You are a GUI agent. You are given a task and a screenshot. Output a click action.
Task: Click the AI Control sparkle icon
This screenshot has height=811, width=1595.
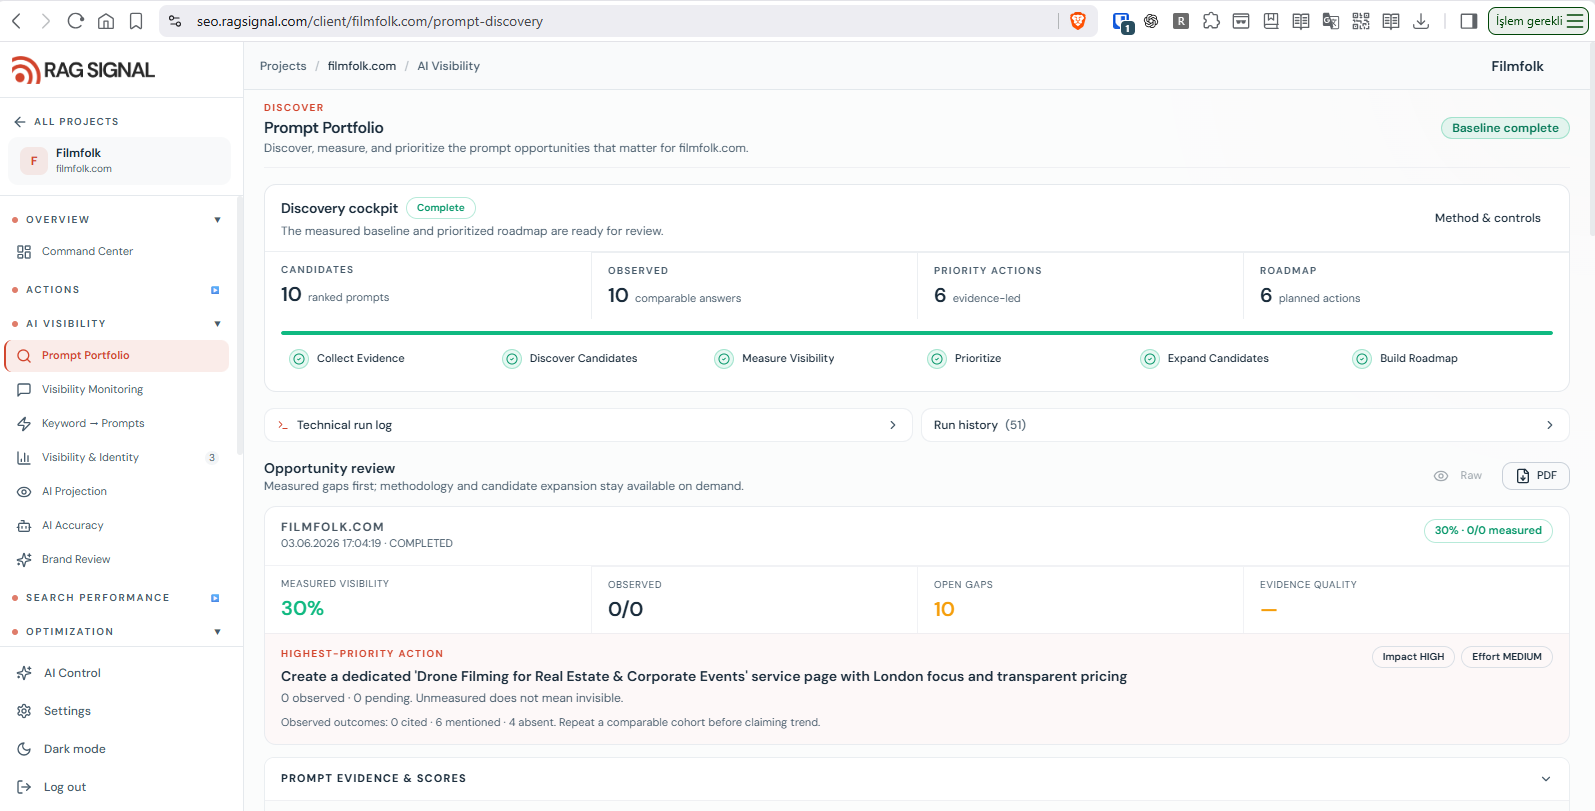pyautogui.click(x=24, y=673)
